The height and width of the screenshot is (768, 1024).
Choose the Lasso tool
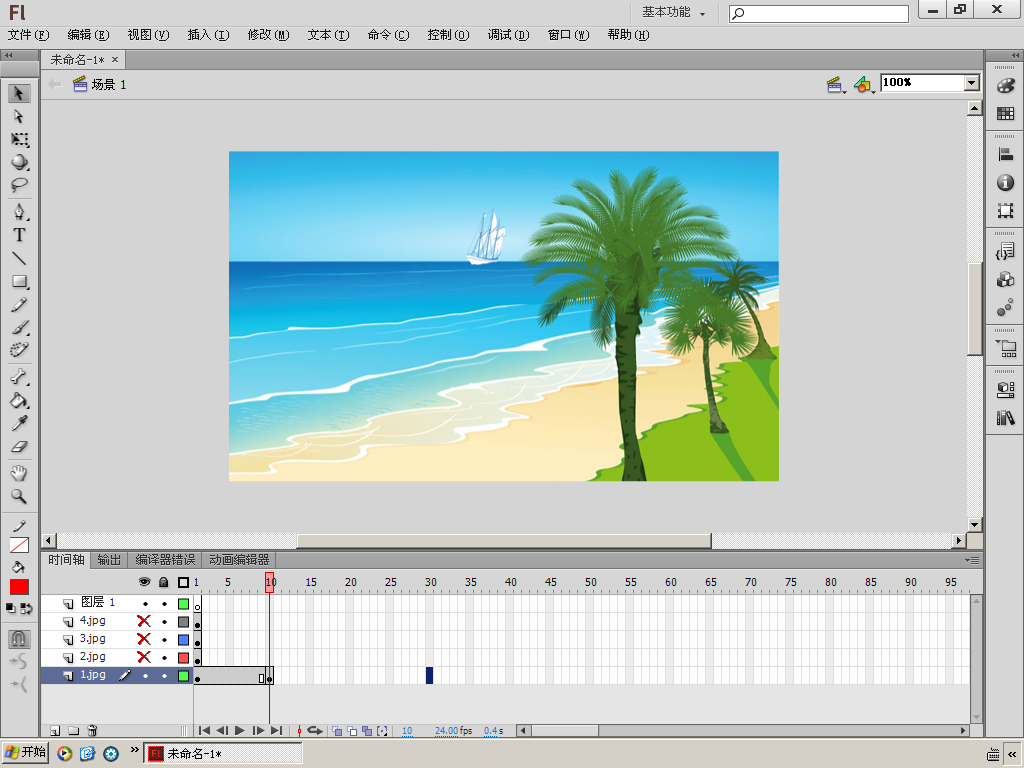pos(19,185)
